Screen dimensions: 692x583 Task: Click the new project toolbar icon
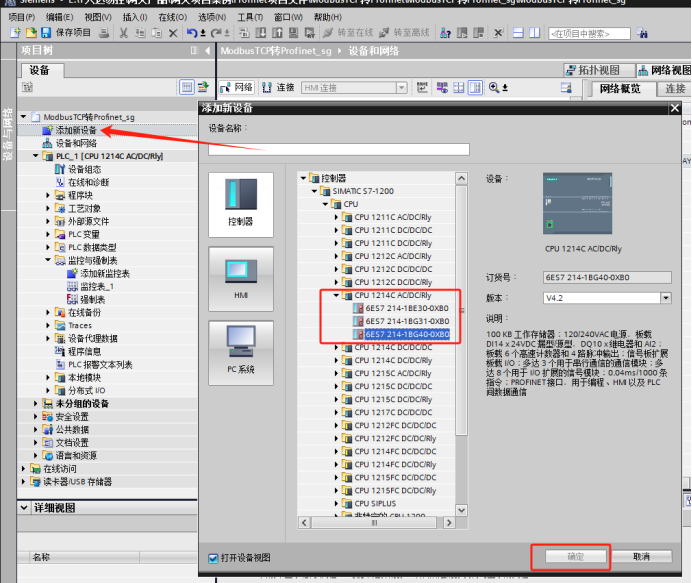pos(16,33)
